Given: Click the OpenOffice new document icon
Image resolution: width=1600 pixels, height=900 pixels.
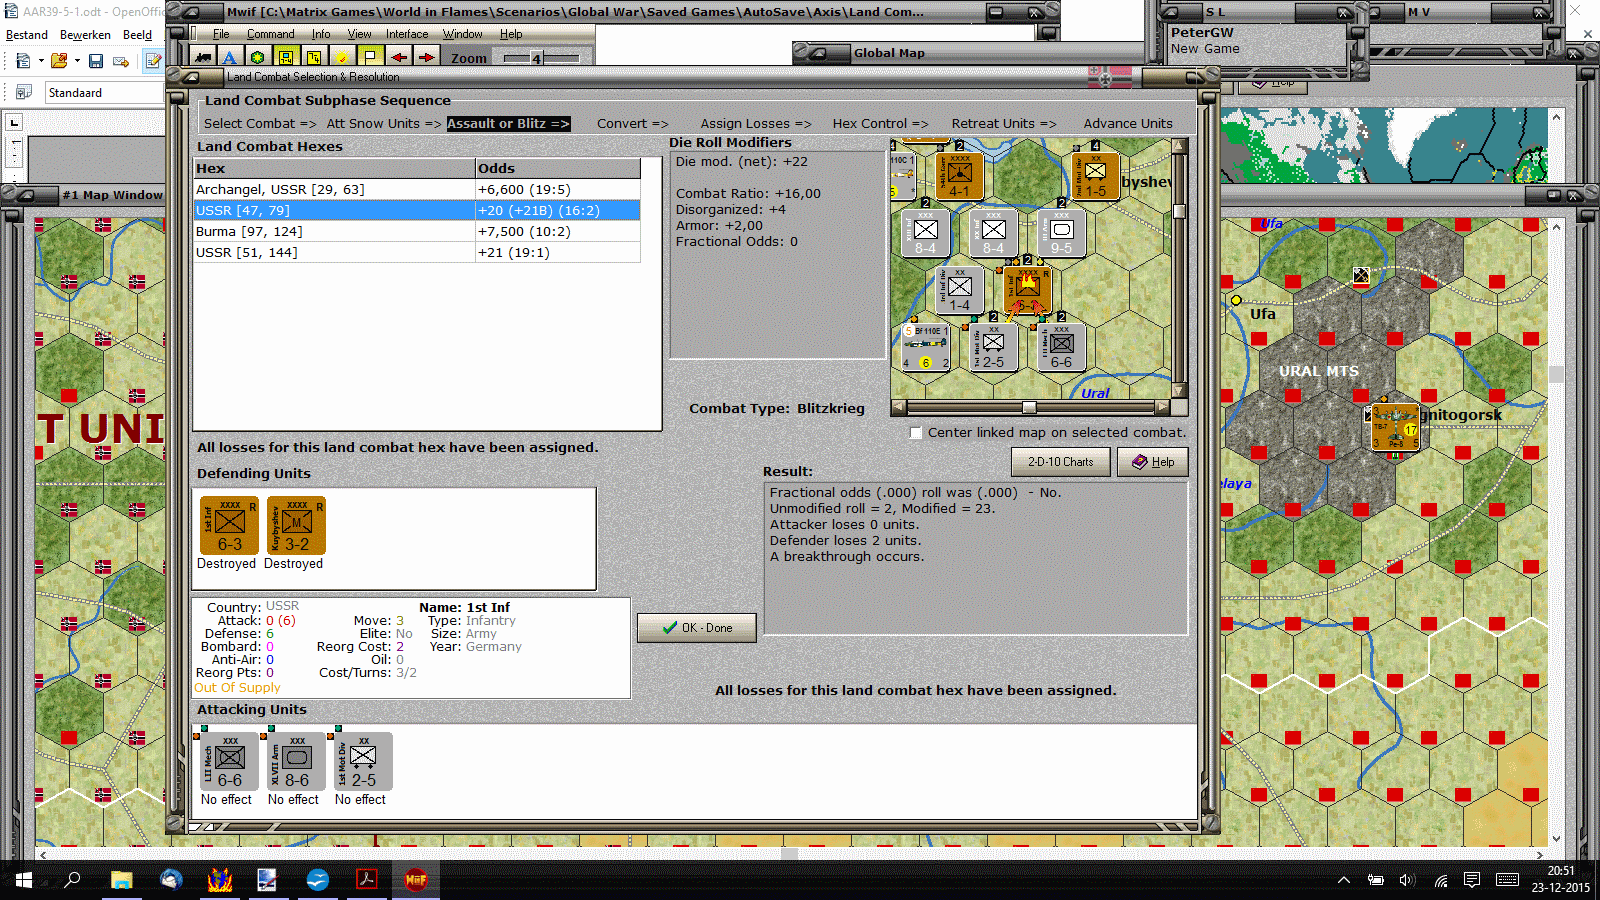Looking at the screenshot, I should click(x=23, y=61).
